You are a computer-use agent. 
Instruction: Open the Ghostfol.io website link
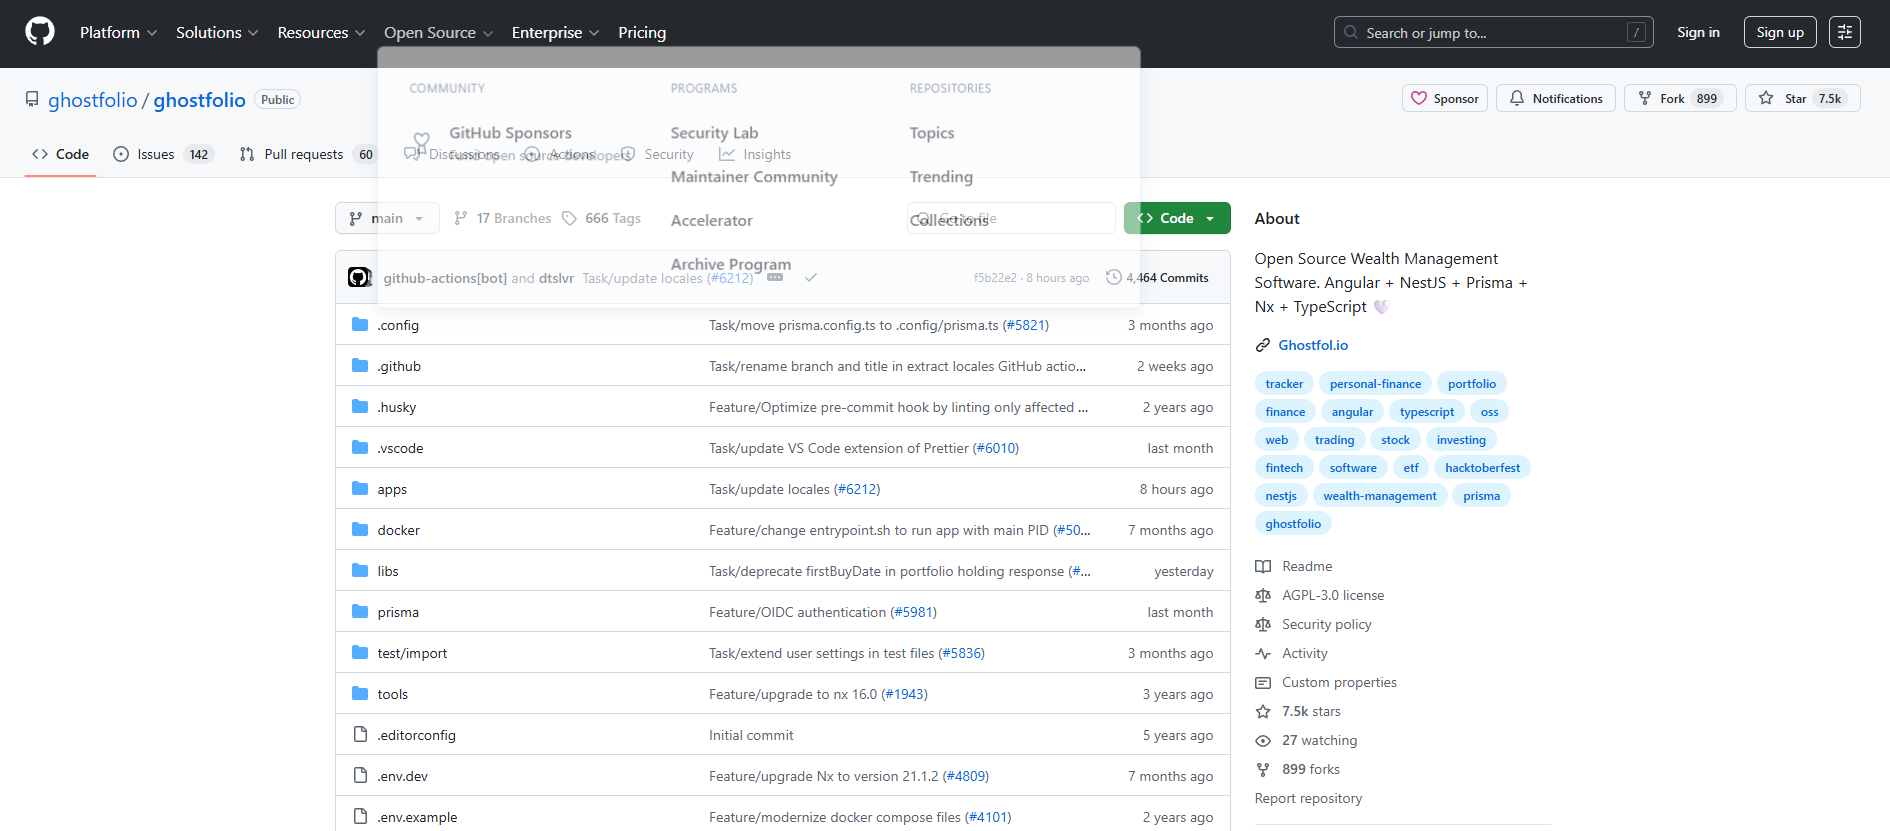coord(1313,345)
